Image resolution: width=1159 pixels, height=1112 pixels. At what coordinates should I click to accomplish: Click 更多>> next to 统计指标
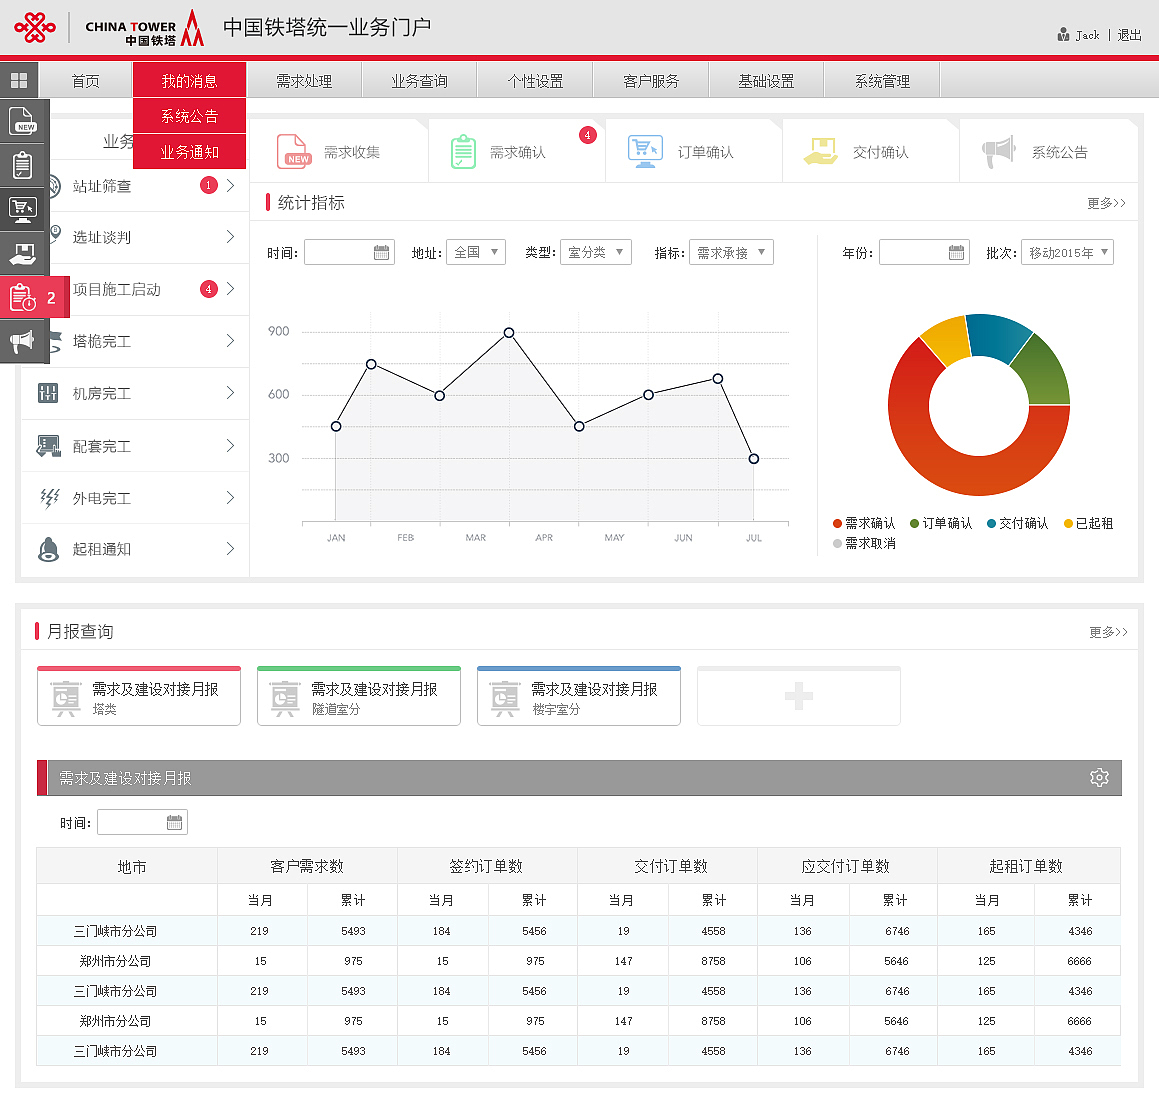(x=1107, y=202)
